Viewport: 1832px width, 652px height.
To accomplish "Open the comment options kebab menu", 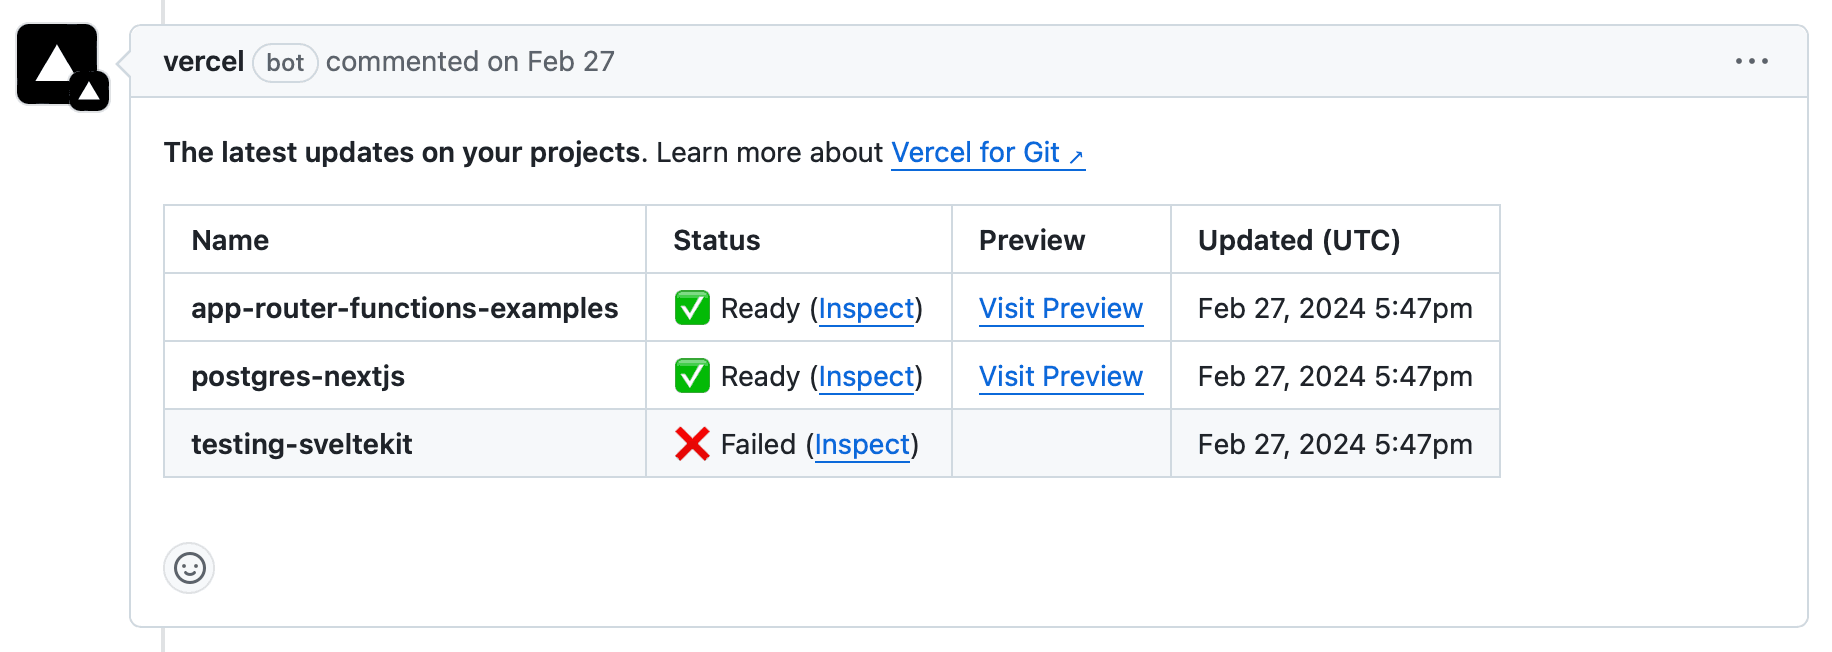I will click(x=1752, y=61).
